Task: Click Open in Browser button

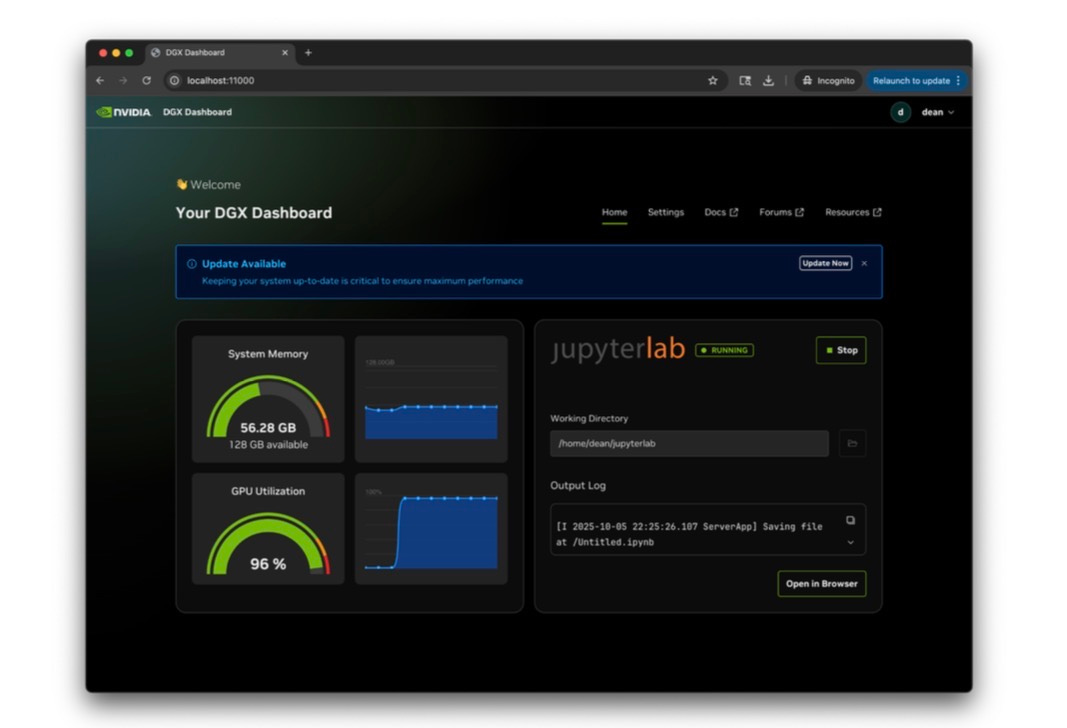Action: 822,584
